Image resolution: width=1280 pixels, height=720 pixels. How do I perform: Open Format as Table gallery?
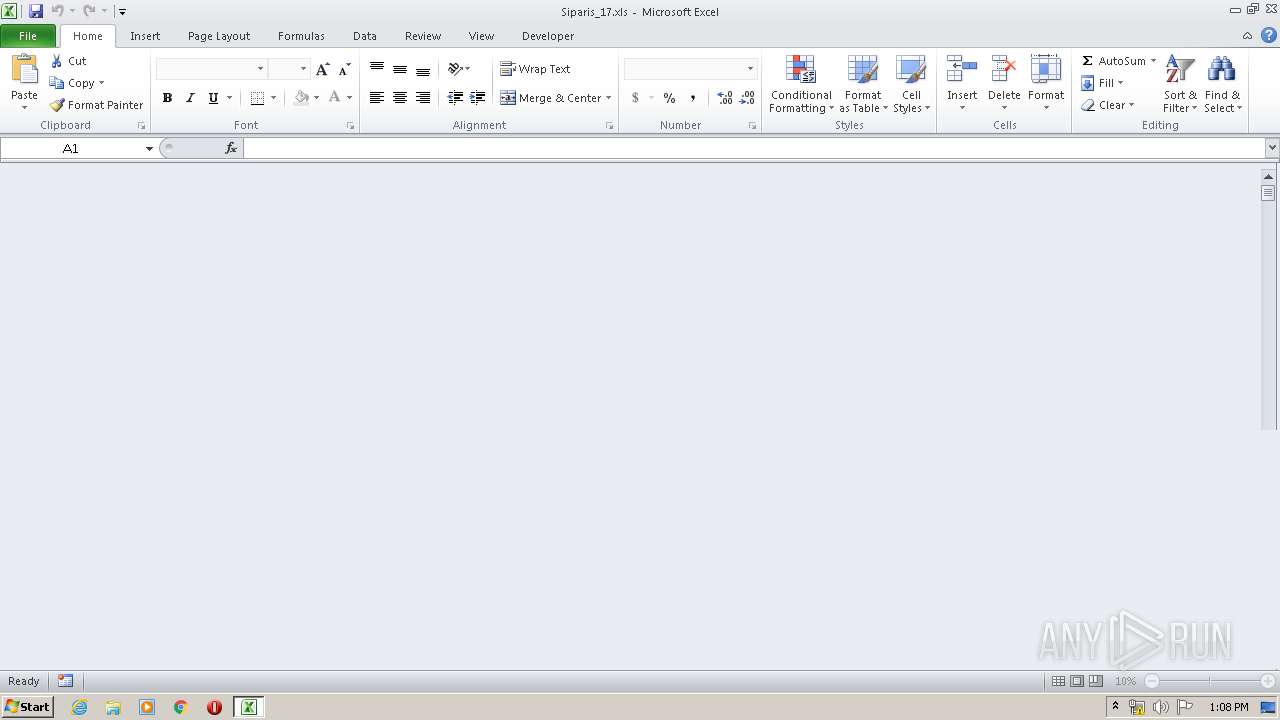[x=863, y=84]
